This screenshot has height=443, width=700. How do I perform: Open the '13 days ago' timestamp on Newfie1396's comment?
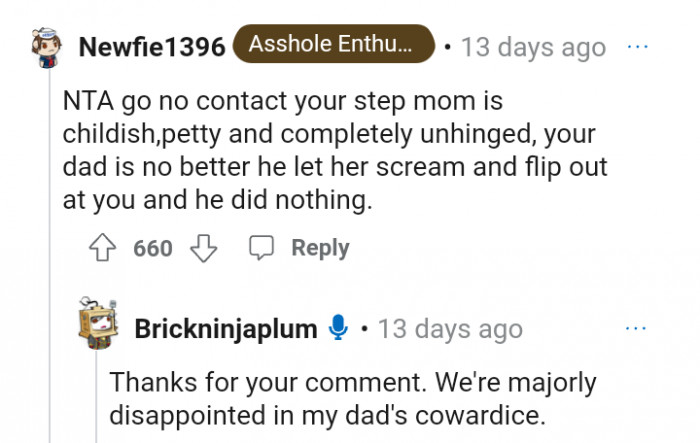(533, 47)
